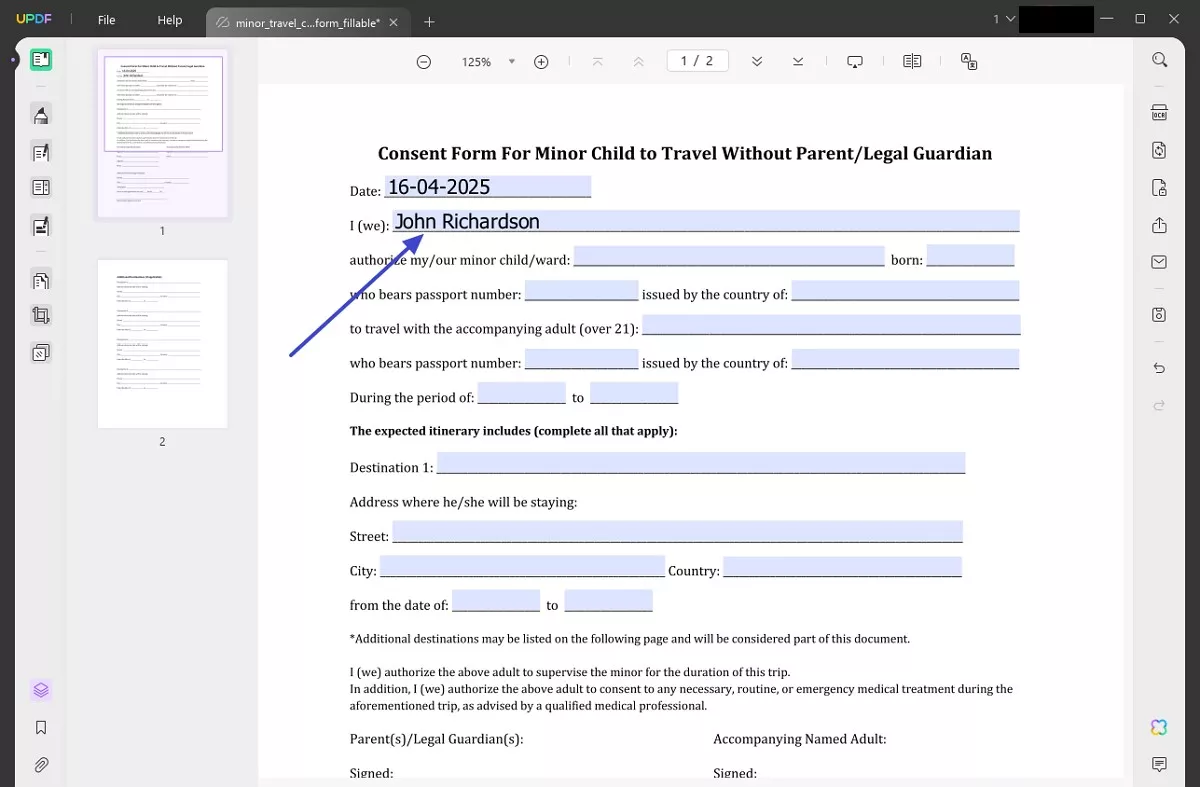Open Organize Pages tool in left sidebar
1200x787 pixels.
coord(41,281)
